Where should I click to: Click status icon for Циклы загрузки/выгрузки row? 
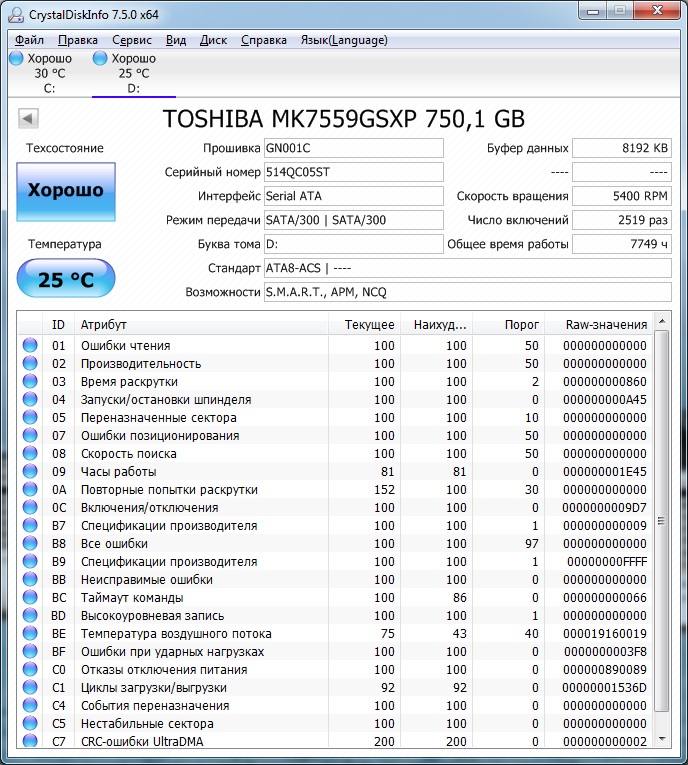[x=30, y=687]
